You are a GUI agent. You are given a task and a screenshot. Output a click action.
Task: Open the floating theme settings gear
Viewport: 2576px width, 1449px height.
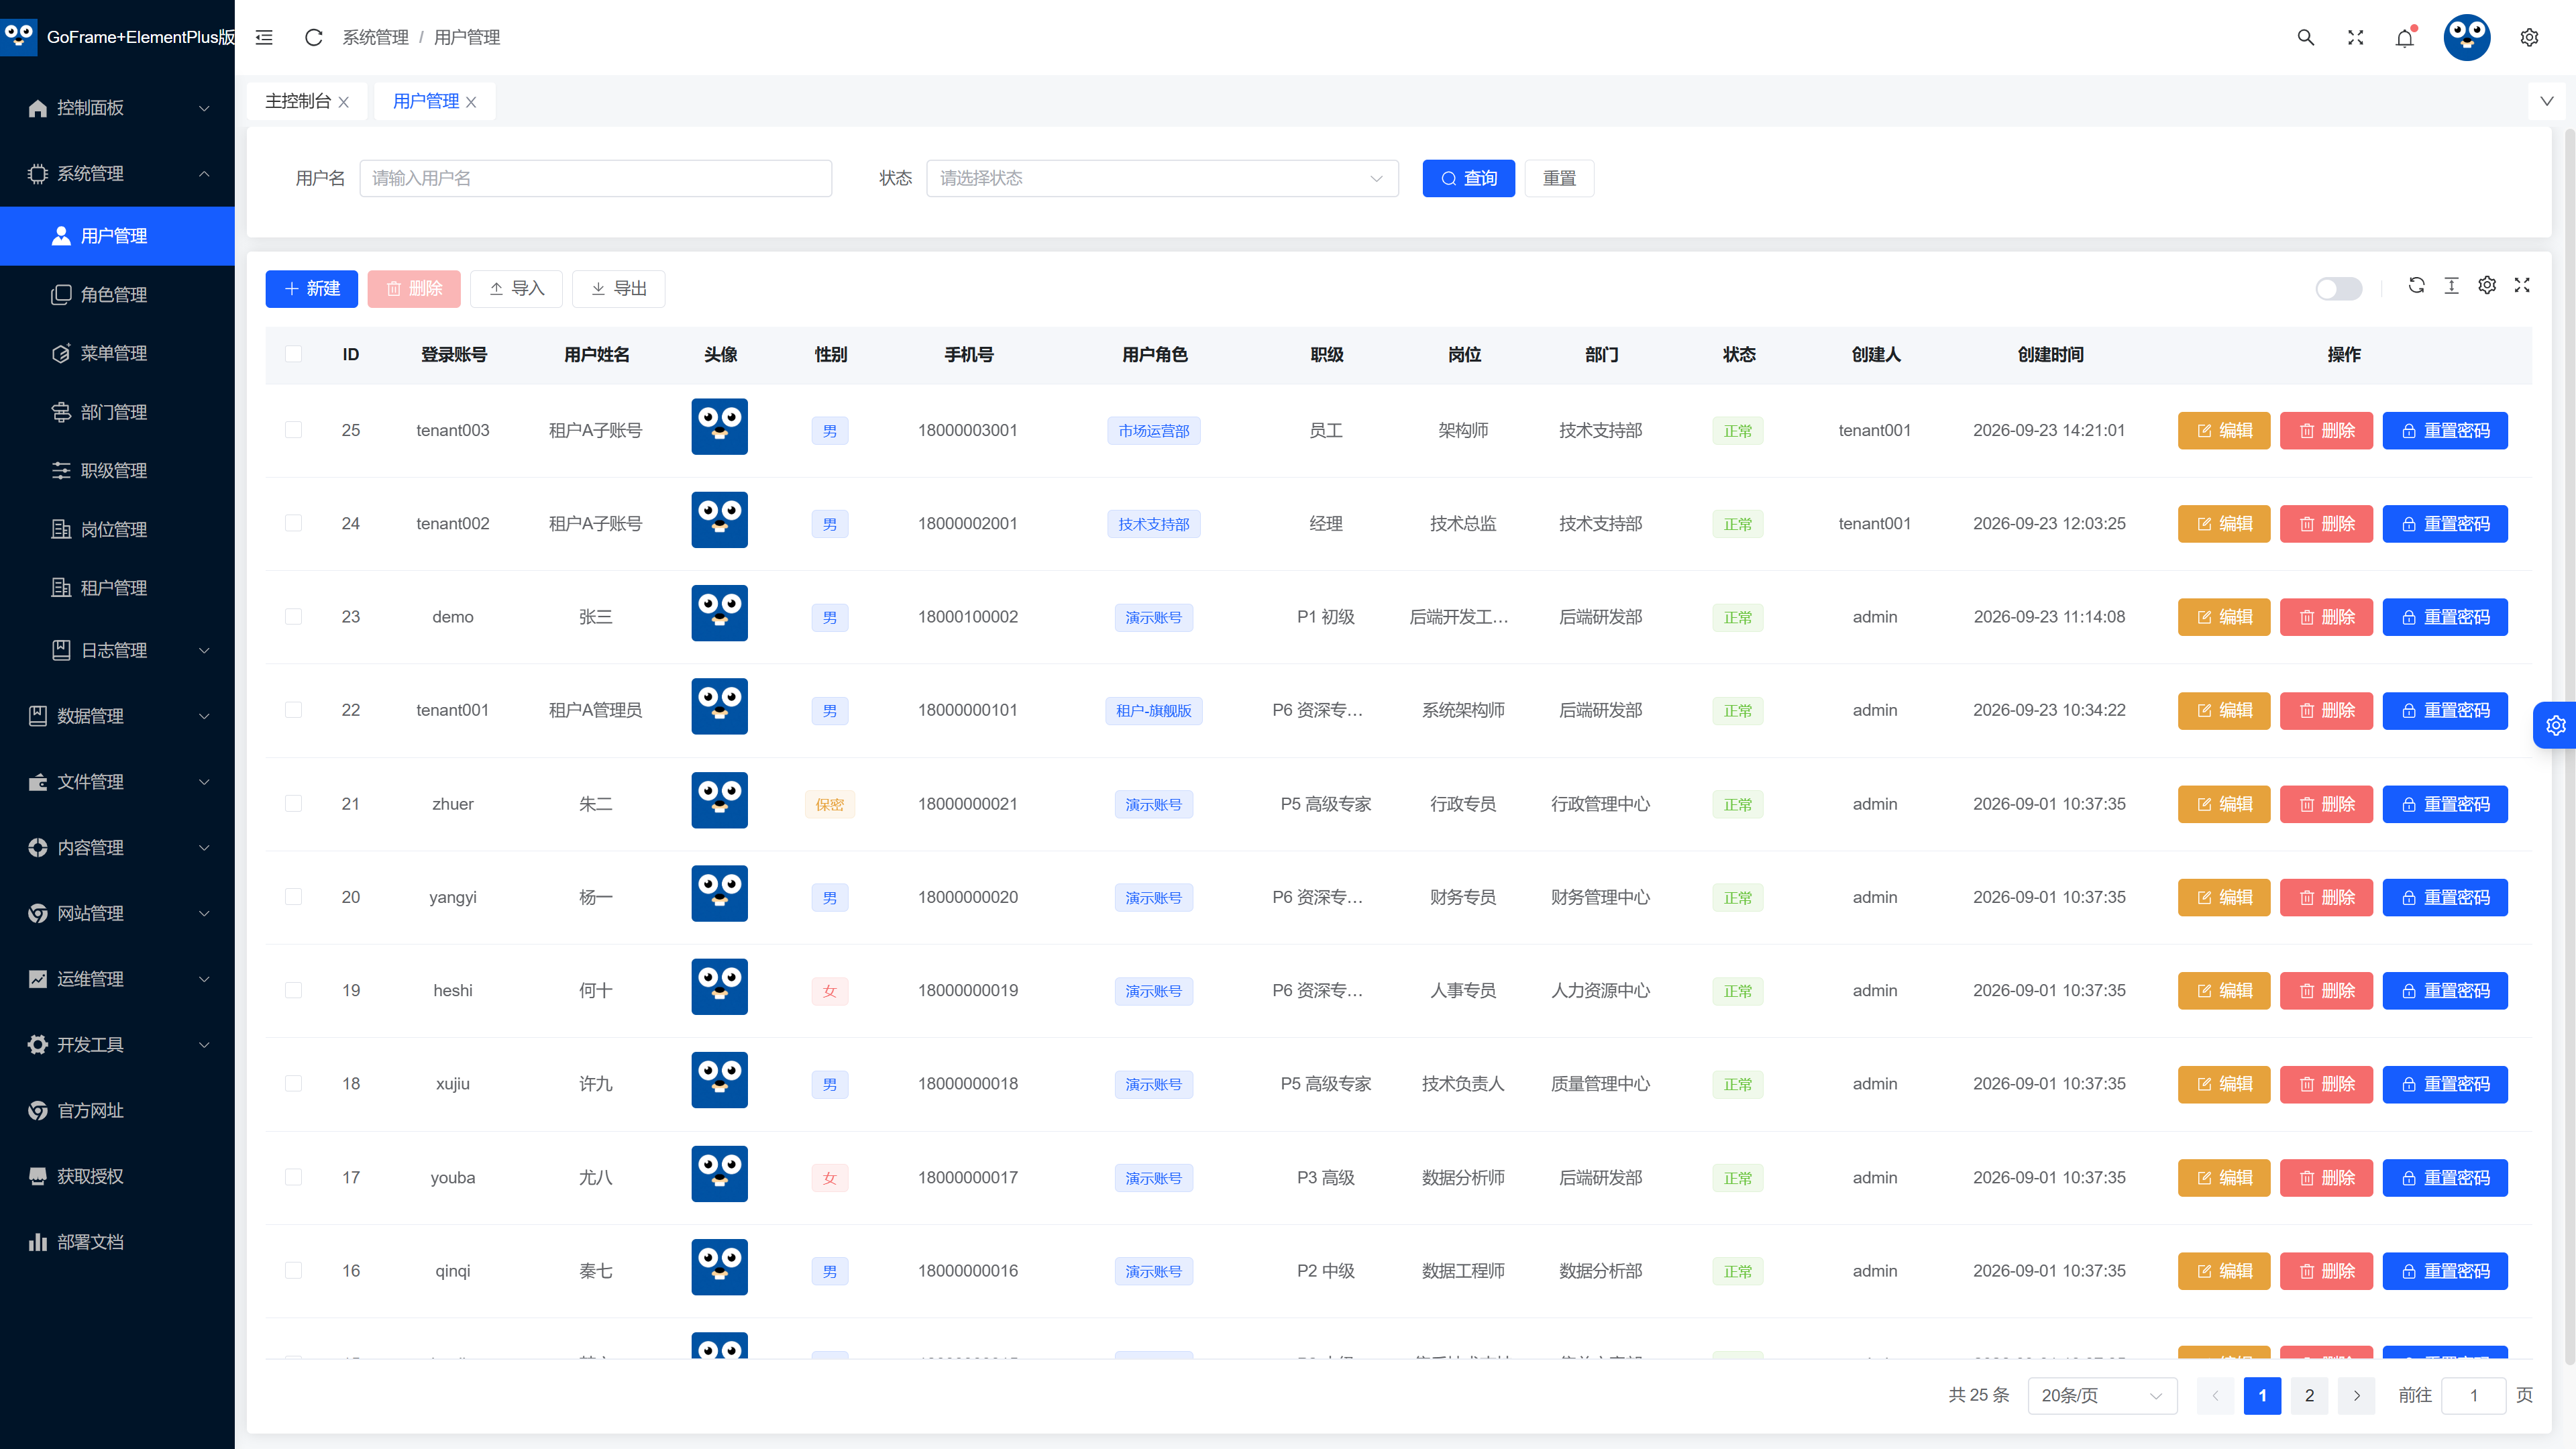[x=2556, y=725]
